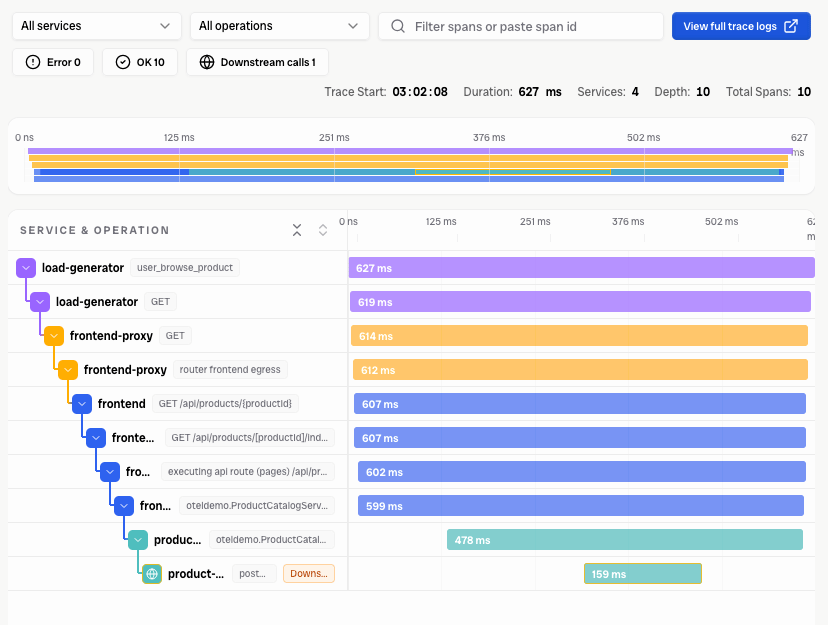Filter by OK 10 spans
The width and height of the screenshot is (828, 625).
tap(140, 62)
